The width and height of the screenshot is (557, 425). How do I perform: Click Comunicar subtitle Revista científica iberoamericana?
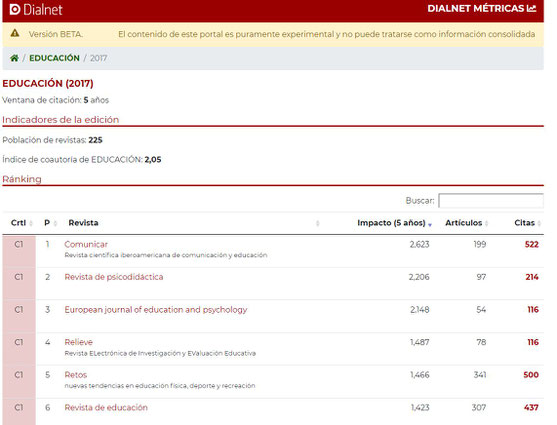click(166, 255)
